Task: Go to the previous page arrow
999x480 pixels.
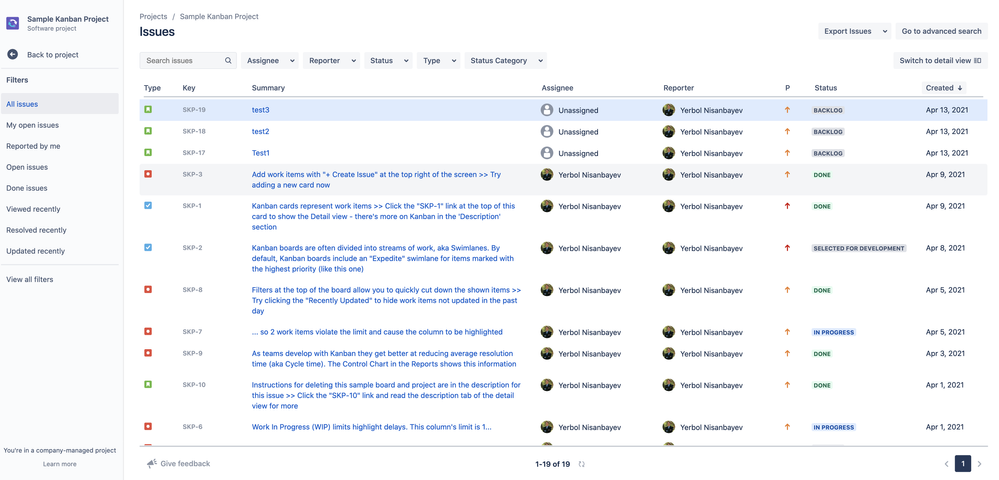Action: point(947,464)
